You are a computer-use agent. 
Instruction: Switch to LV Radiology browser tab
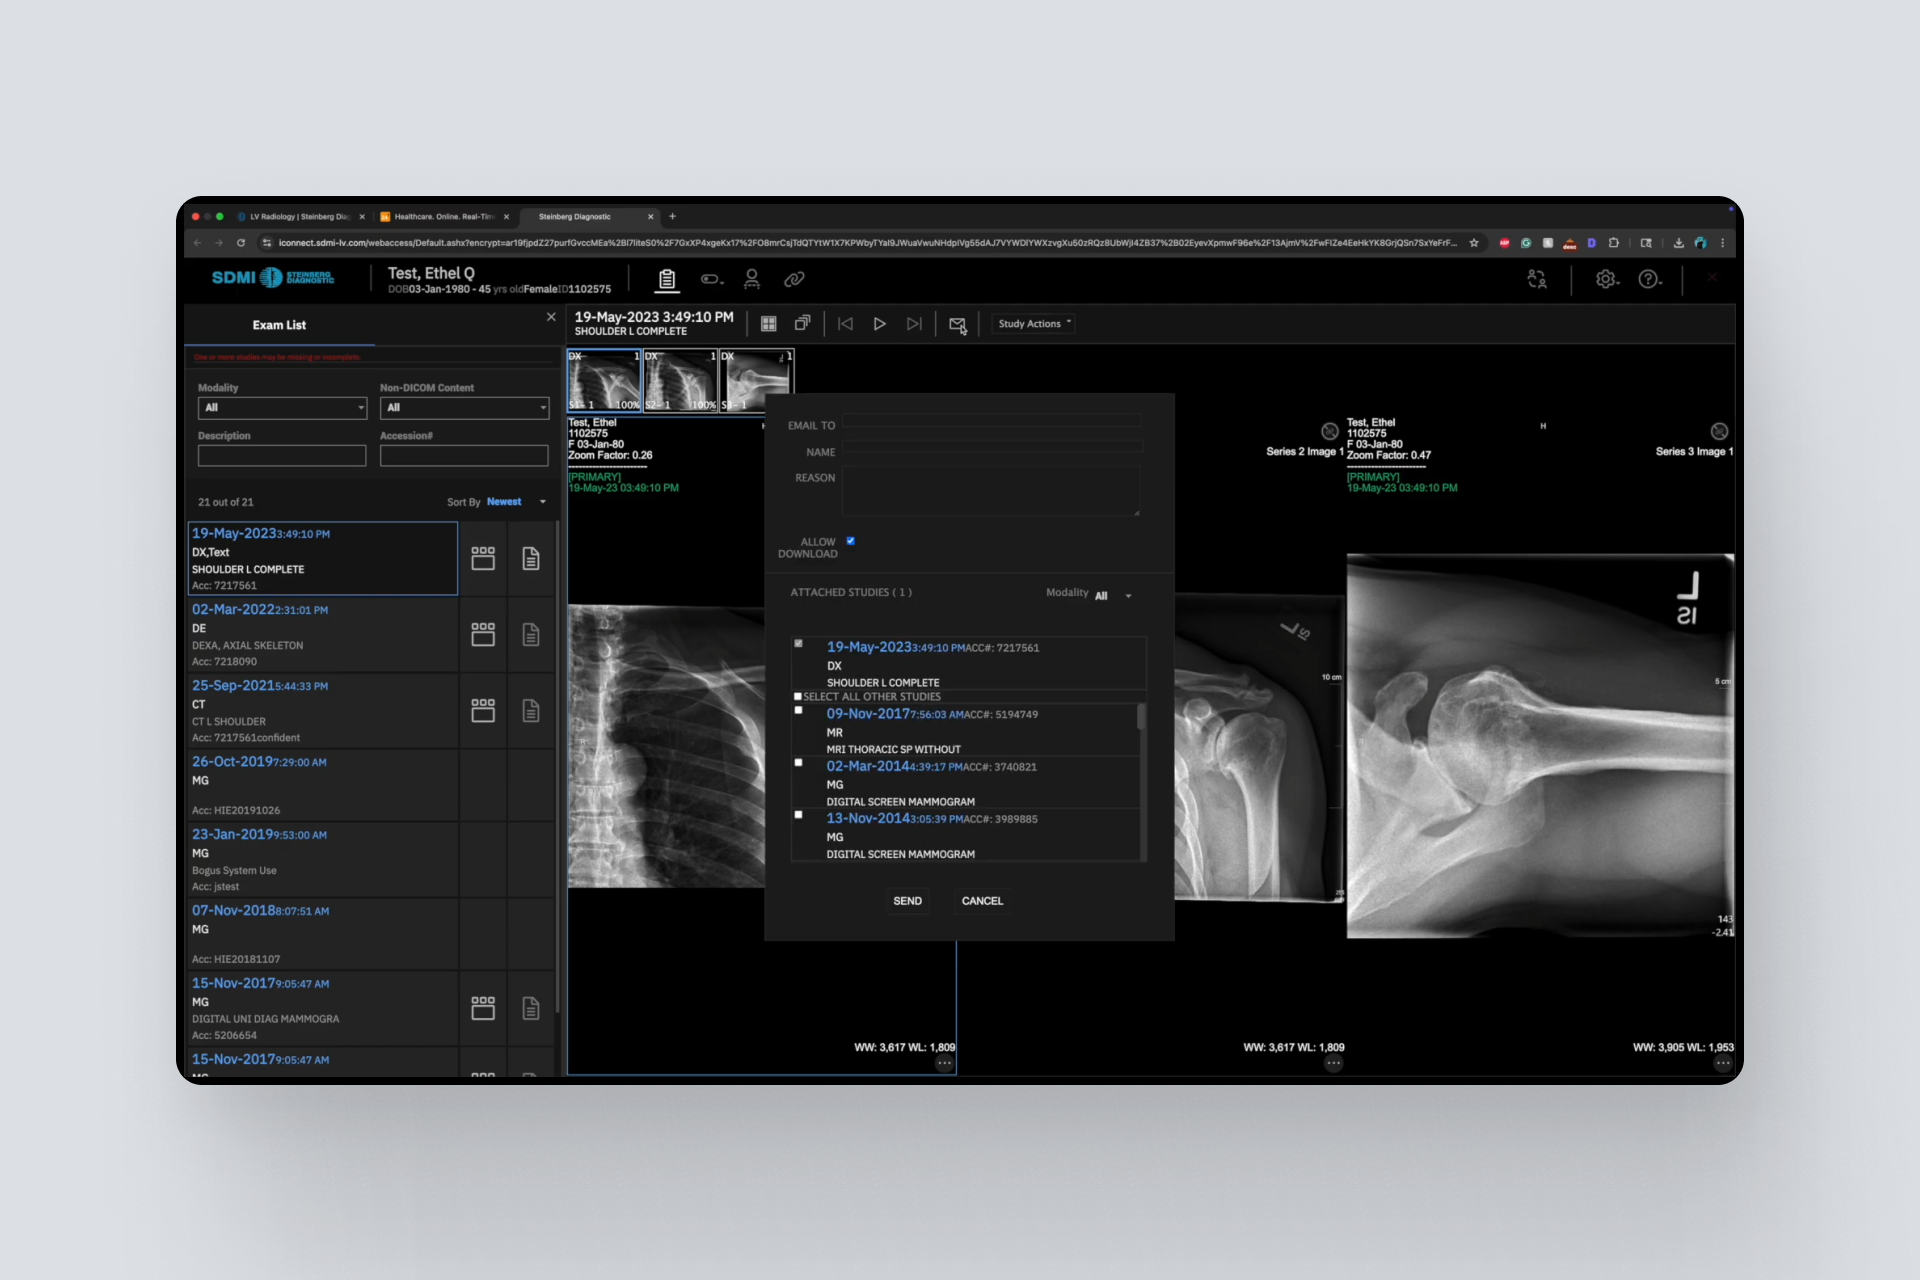click(298, 217)
